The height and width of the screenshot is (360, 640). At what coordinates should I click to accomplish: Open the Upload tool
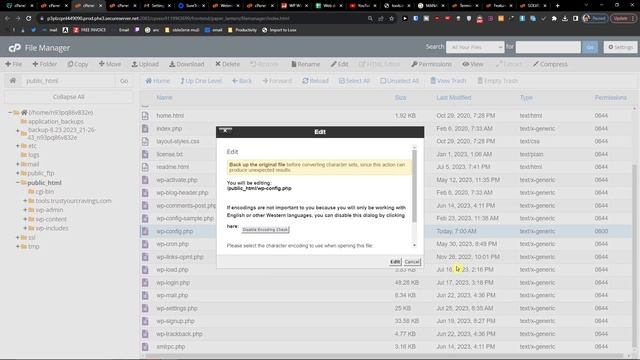coord(145,64)
